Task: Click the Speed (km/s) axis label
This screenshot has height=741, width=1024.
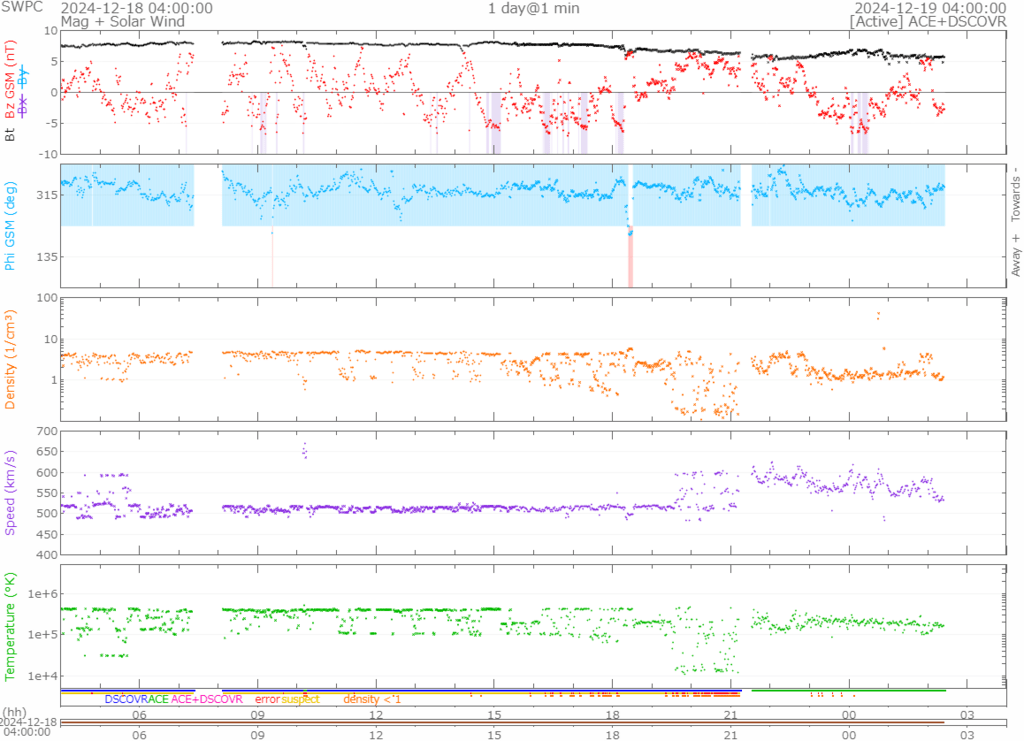Action: coord(11,492)
